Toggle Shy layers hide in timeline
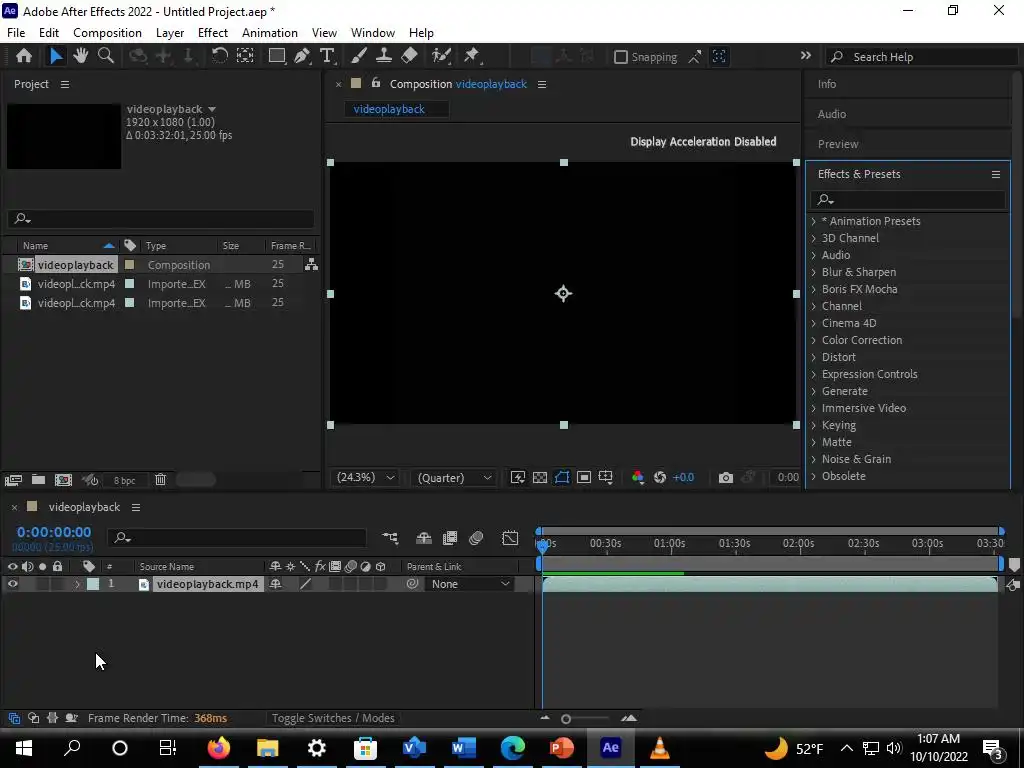The width and height of the screenshot is (1024, 768). (x=424, y=538)
